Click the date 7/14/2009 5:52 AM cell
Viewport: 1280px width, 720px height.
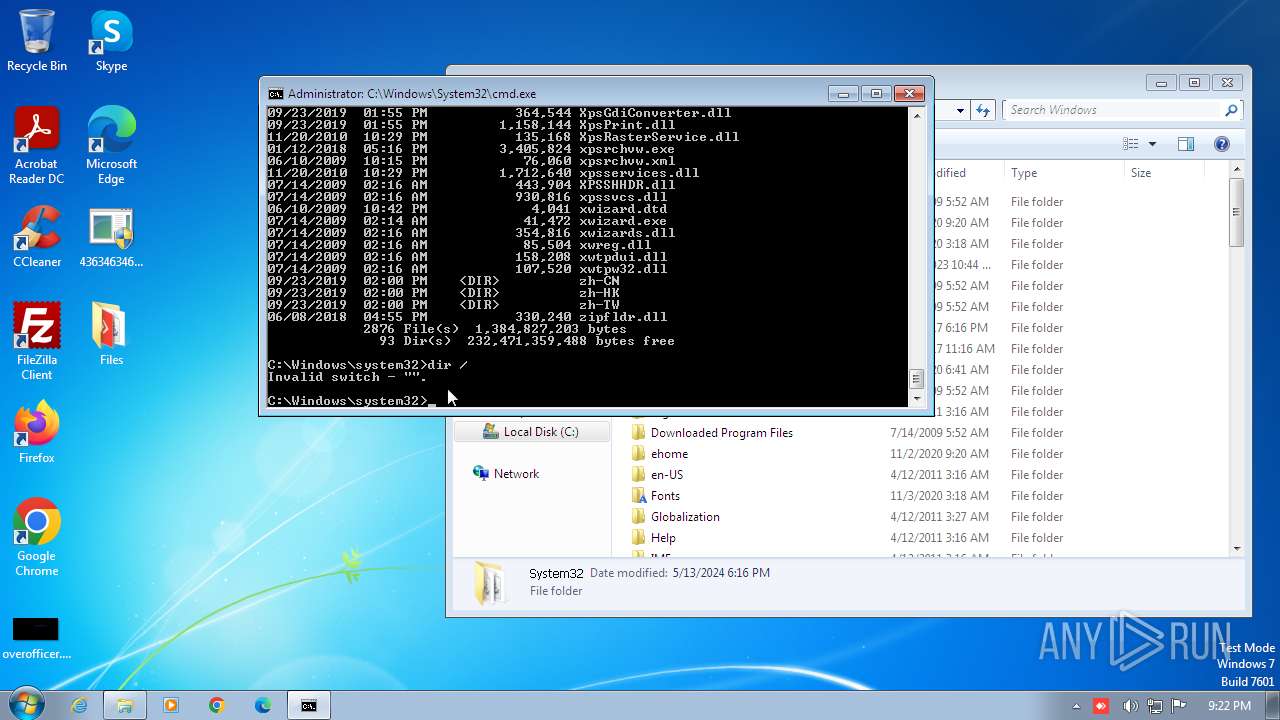(x=939, y=433)
